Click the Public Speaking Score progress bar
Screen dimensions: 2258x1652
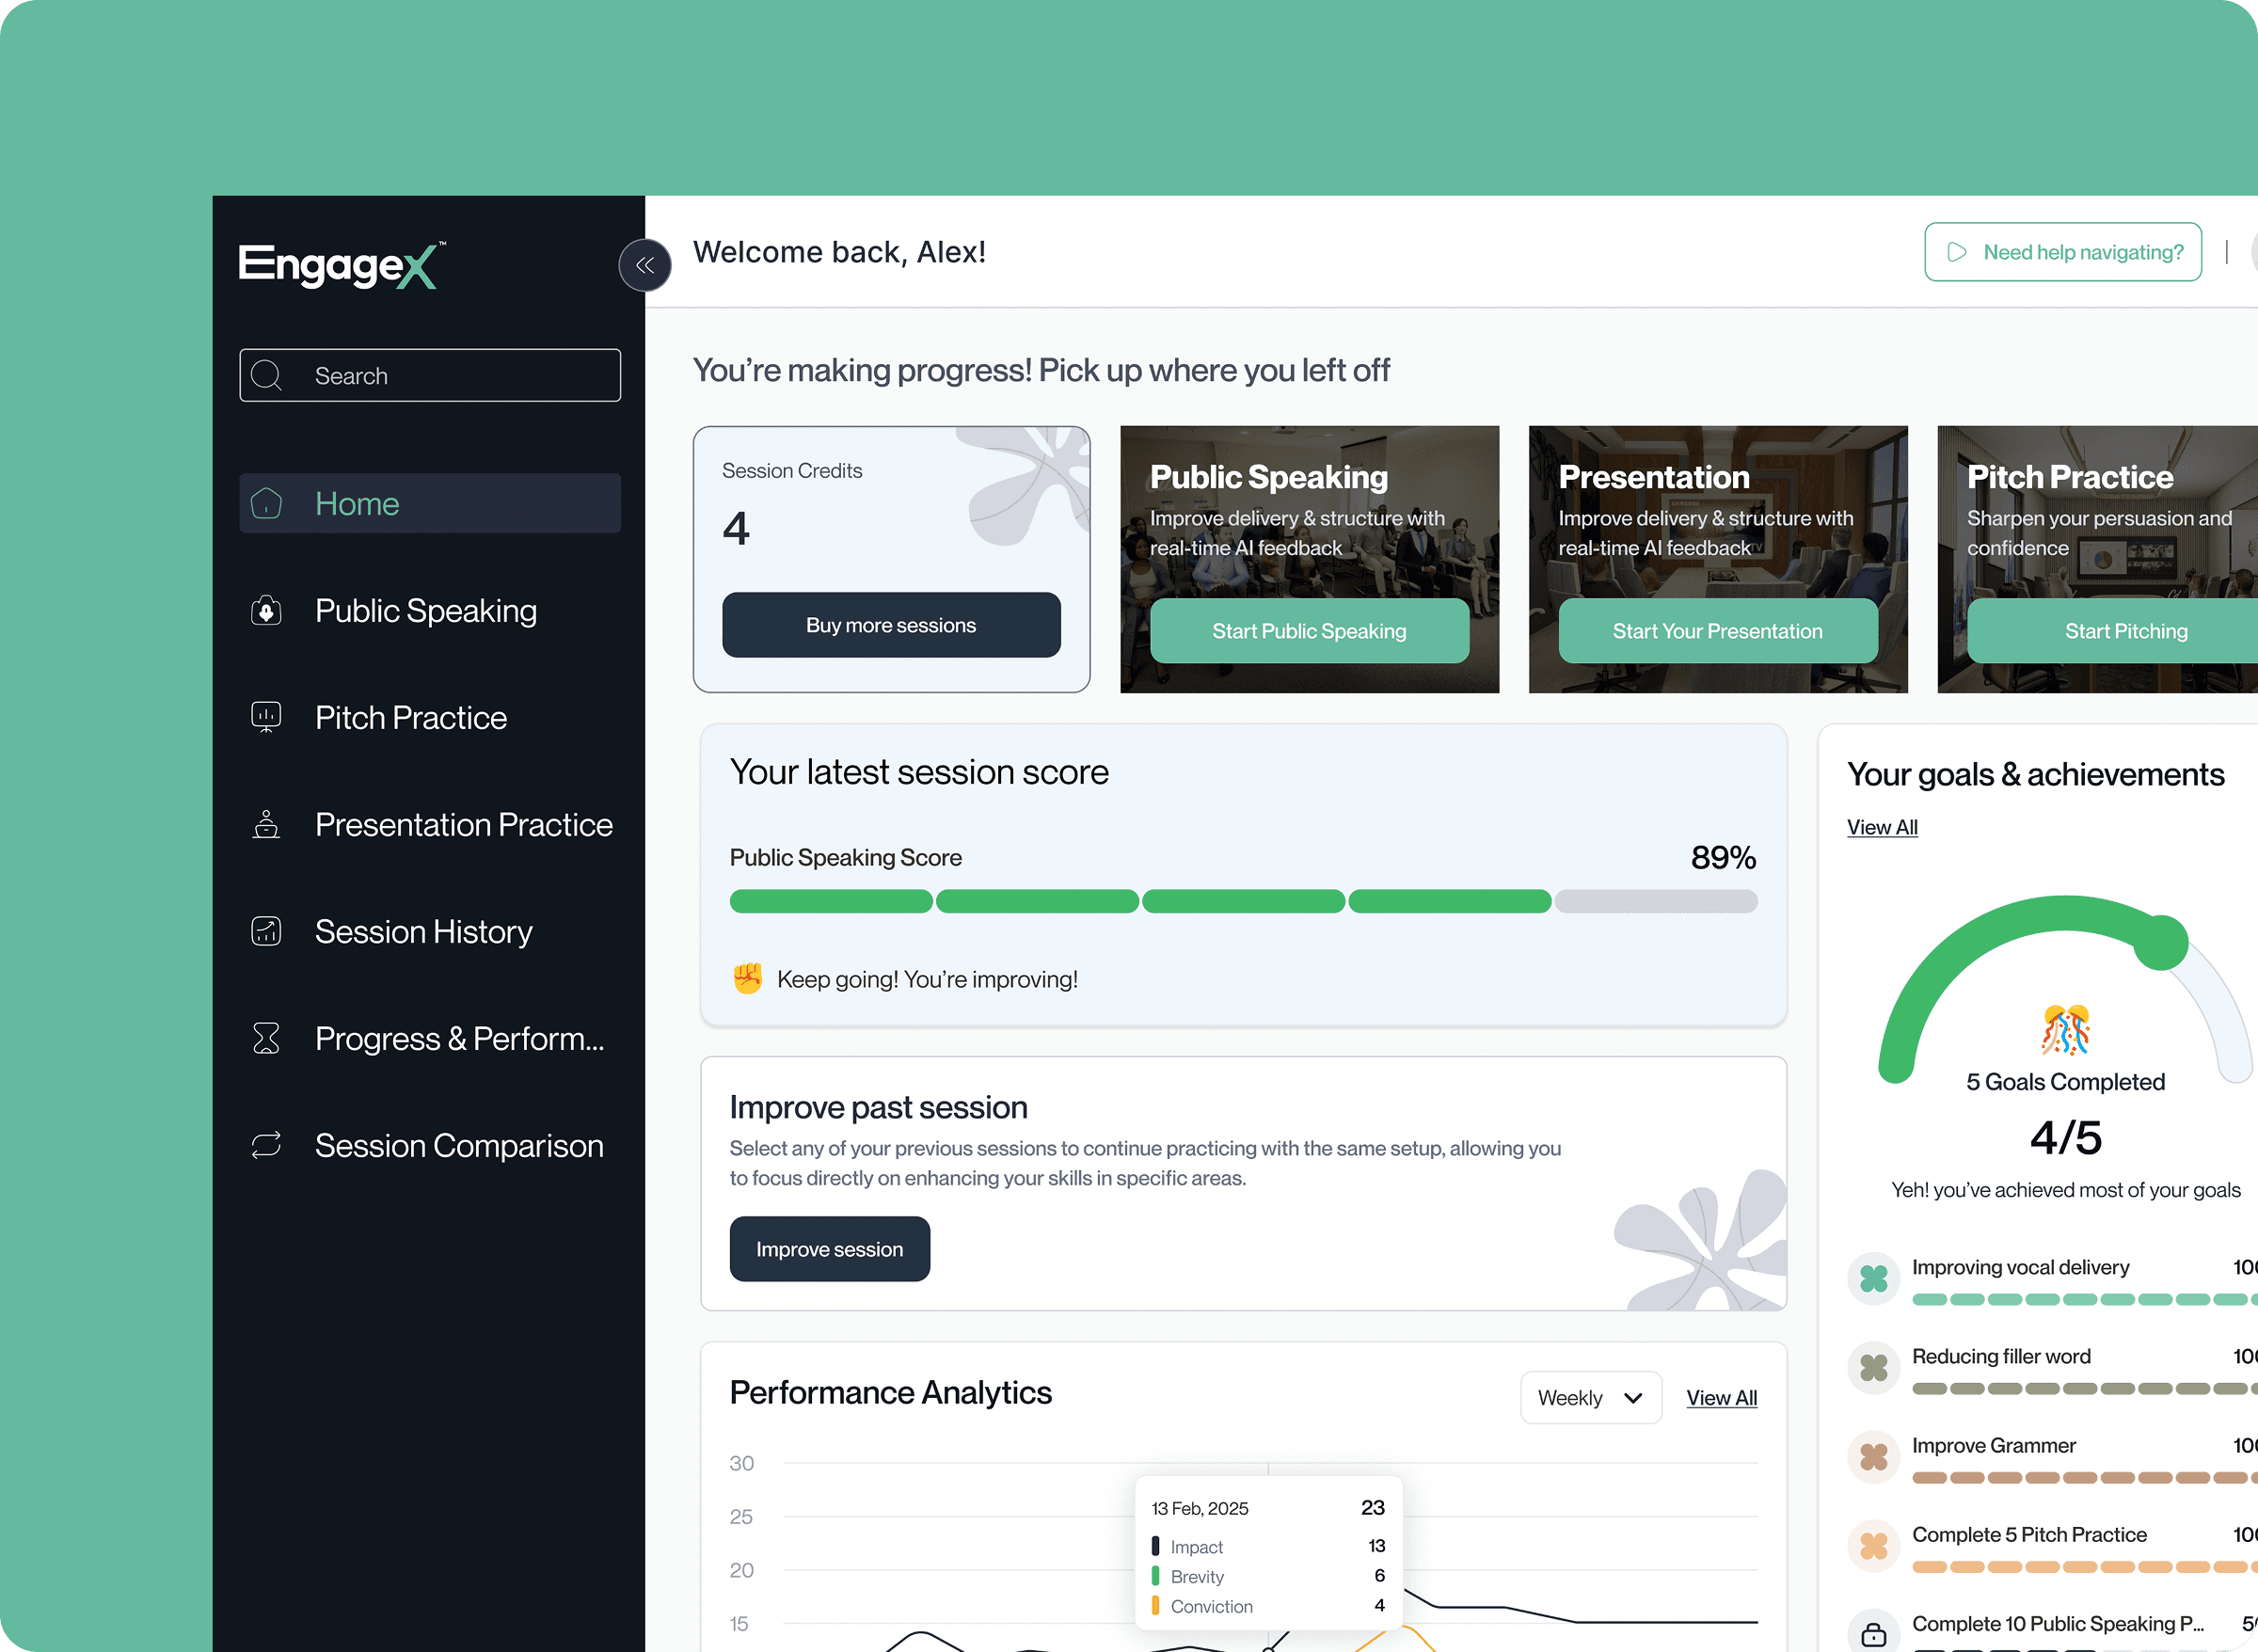pos(1243,901)
